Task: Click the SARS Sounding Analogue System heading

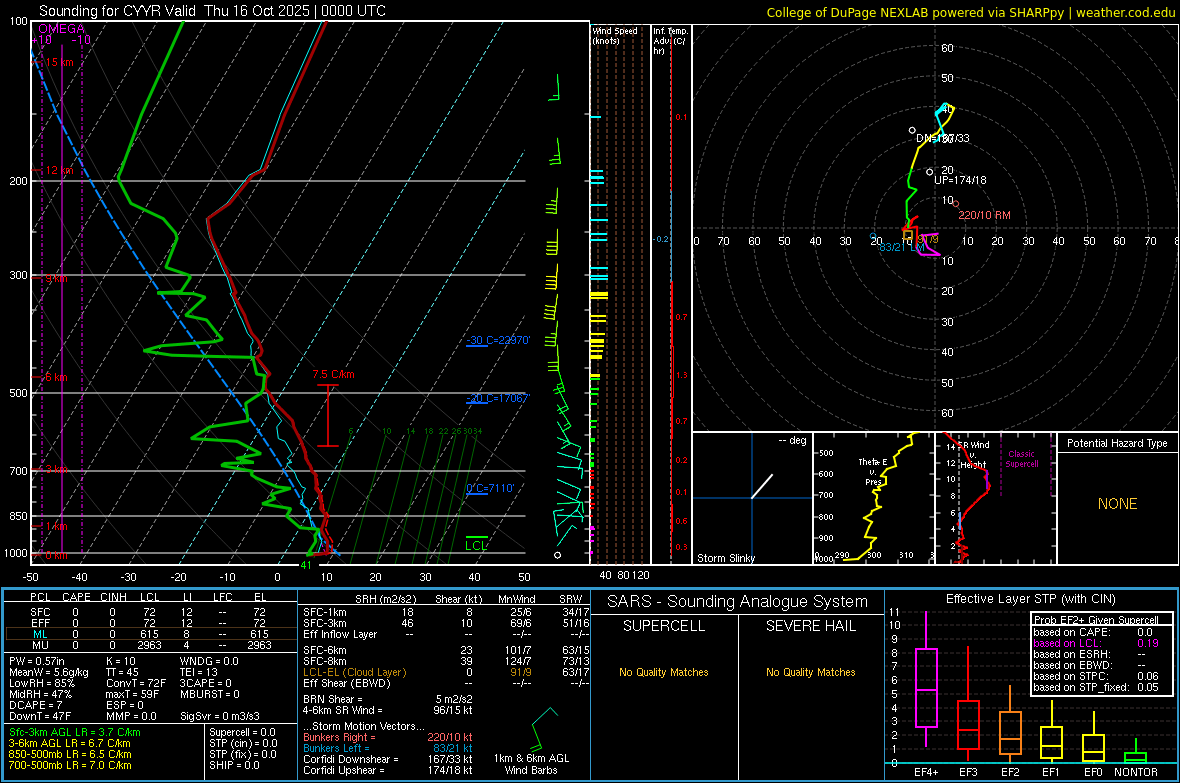Action: pyautogui.click(x=737, y=602)
